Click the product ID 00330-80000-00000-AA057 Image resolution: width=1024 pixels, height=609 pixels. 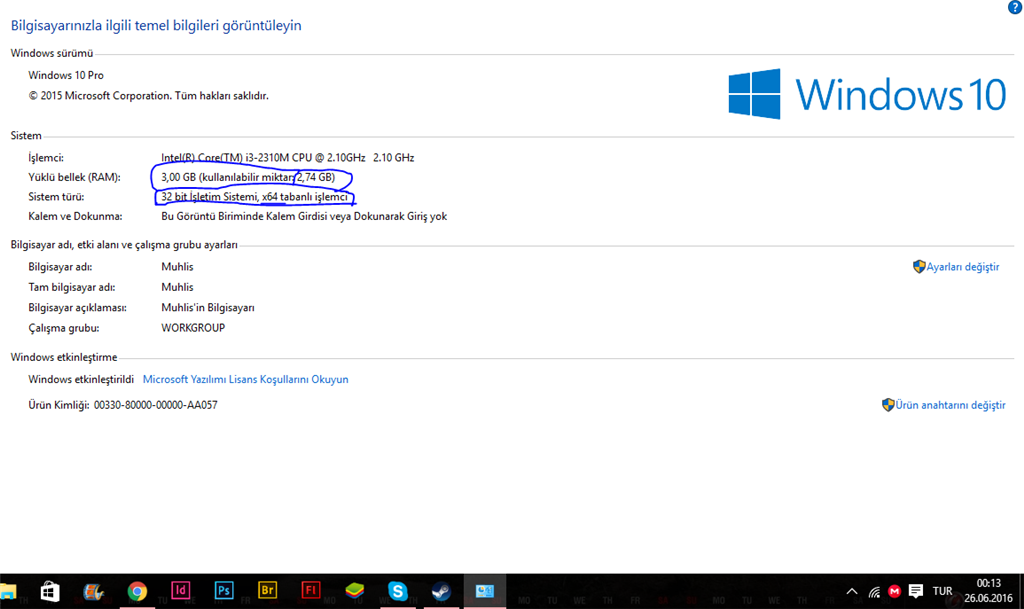(x=155, y=405)
